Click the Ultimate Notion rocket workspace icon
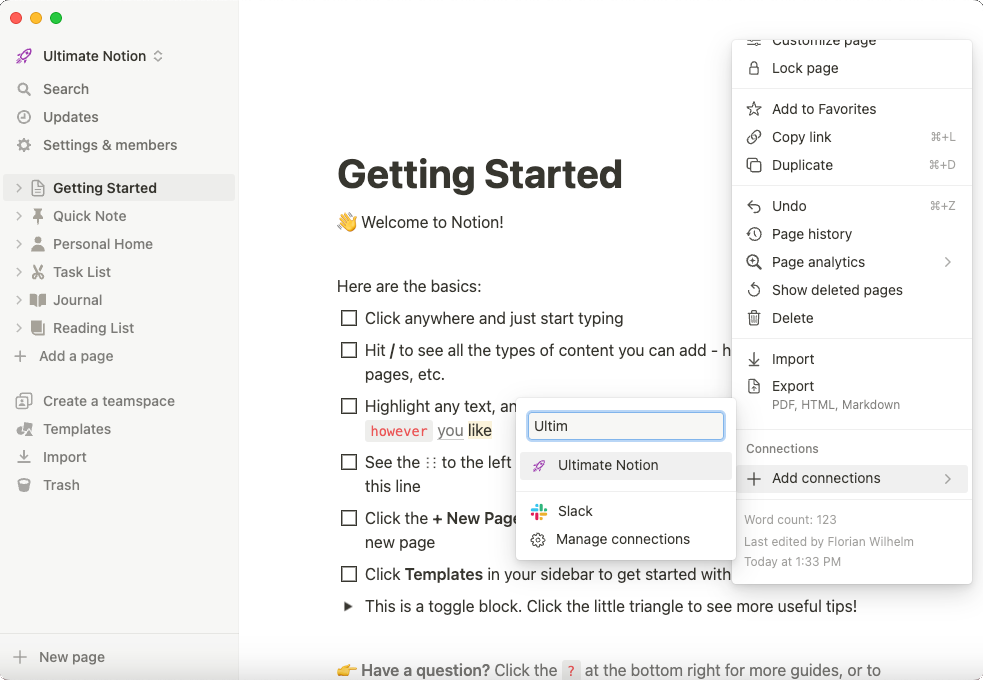 point(24,56)
